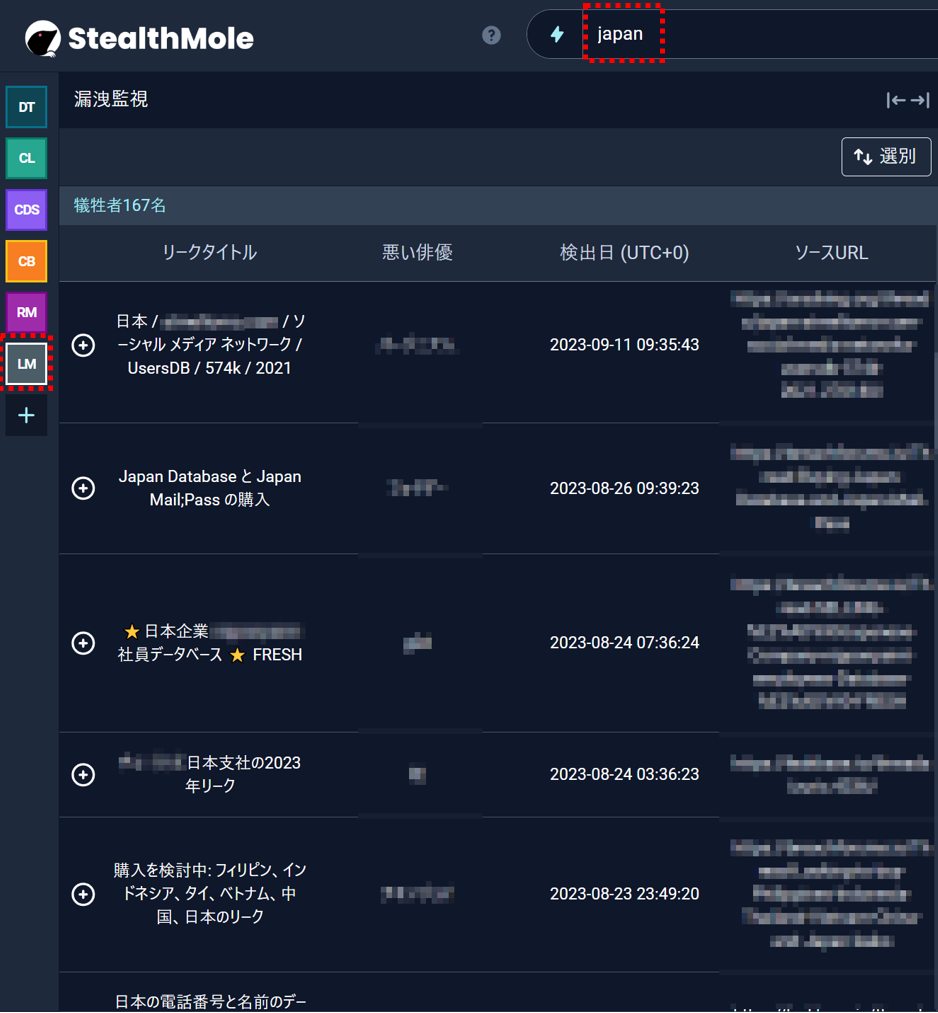This screenshot has width=938, height=1013.
Task: Toggle panel width with arrows icon
Action: [x=907, y=100]
